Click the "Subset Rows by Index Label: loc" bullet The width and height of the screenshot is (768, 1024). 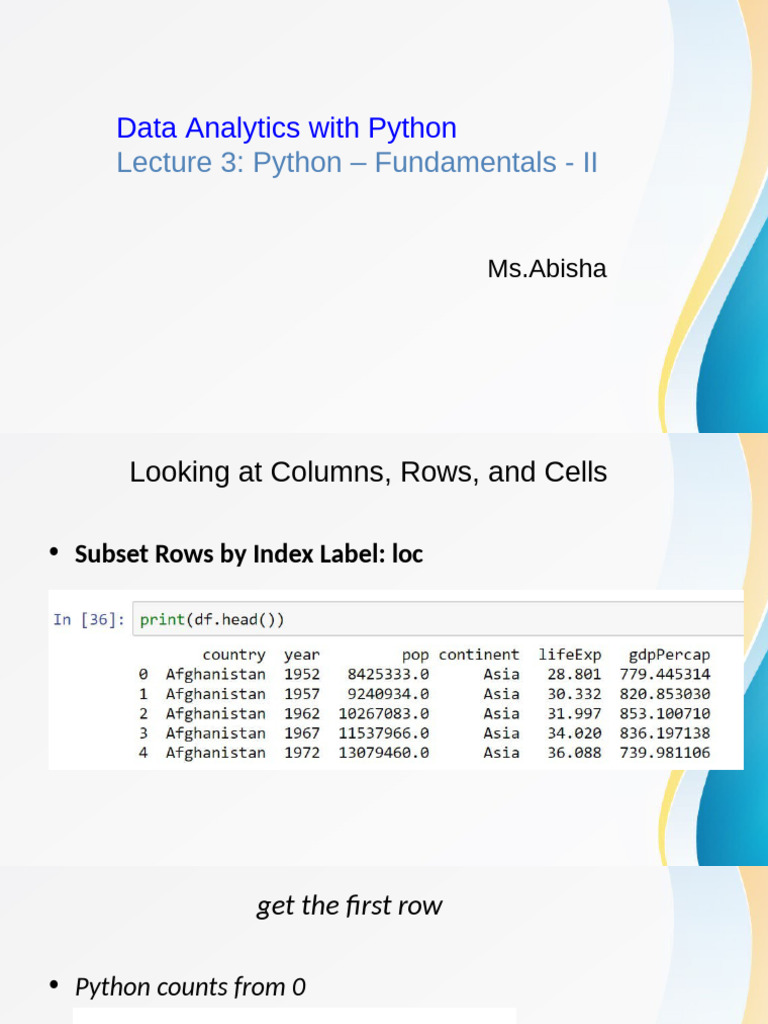tap(248, 554)
